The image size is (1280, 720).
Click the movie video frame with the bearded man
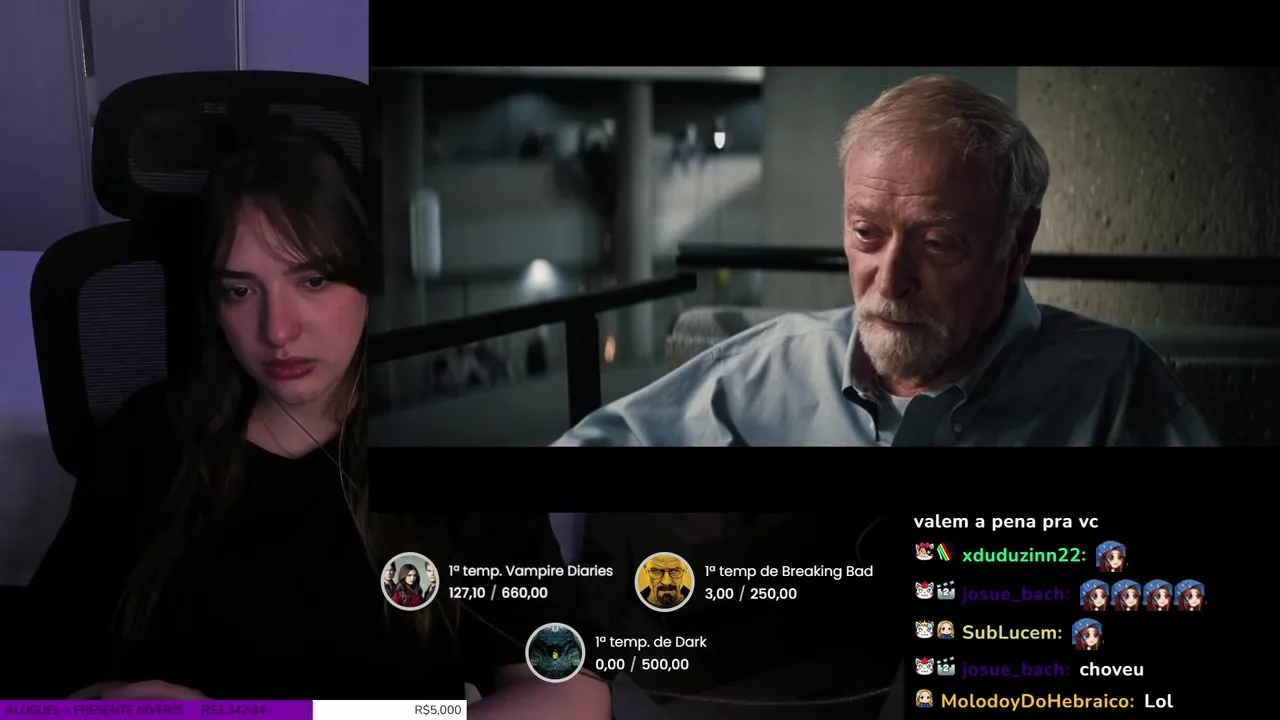pyautogui.click(x=824, y=256)
